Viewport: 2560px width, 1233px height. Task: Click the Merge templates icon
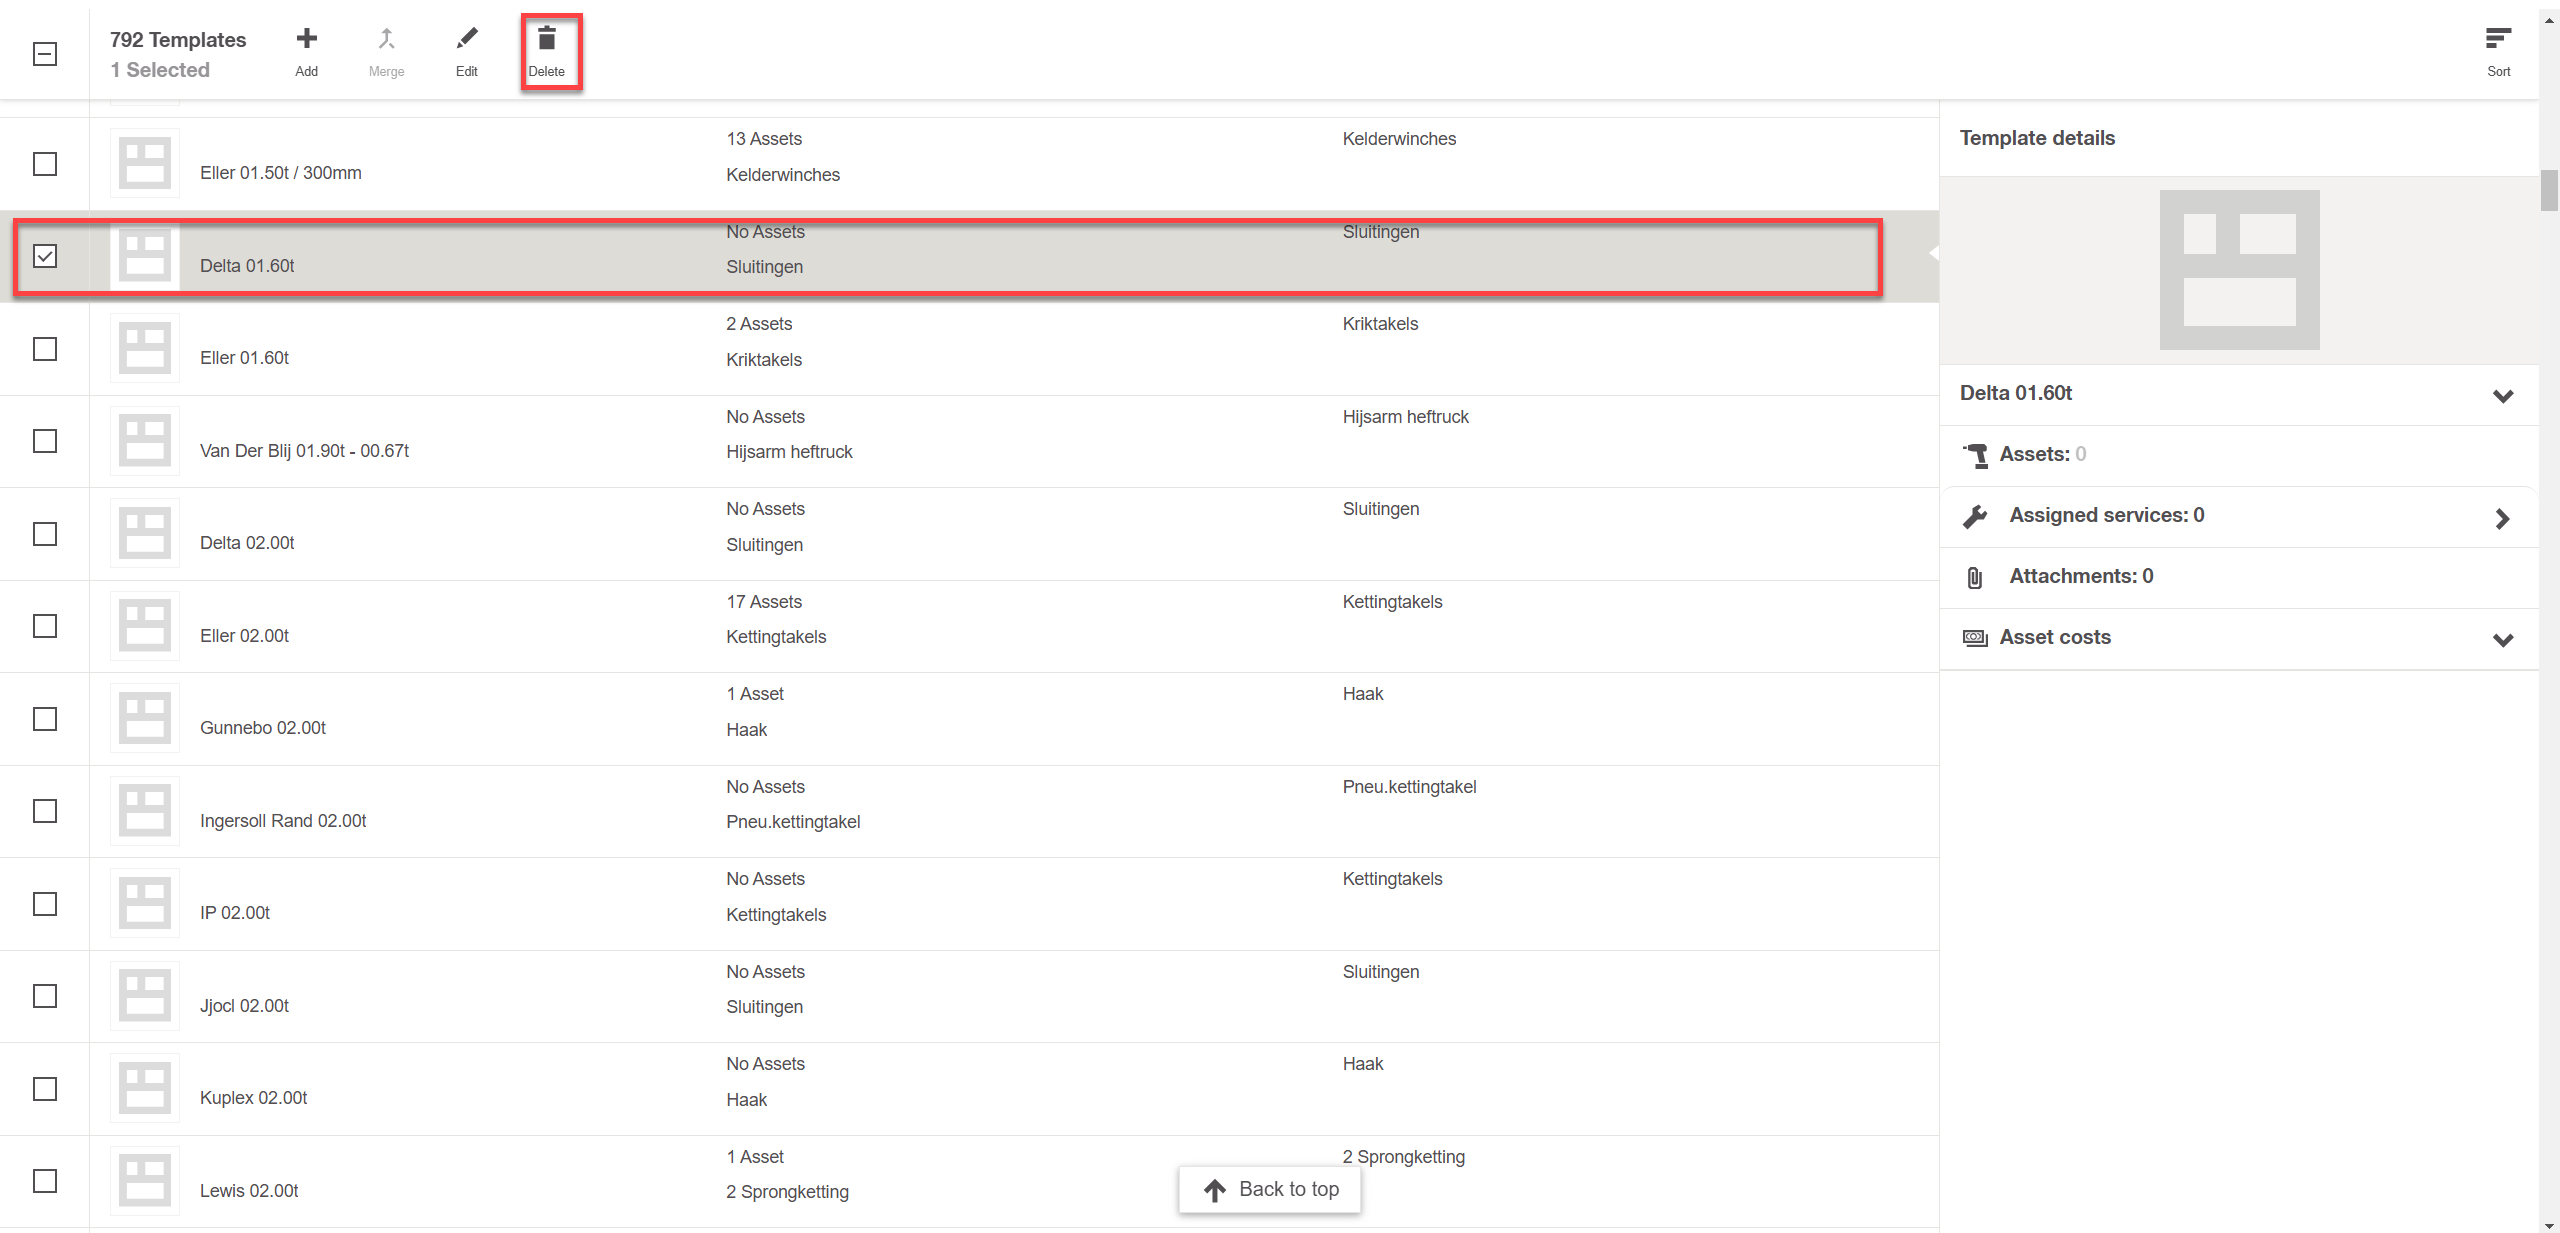coord(386,39)
